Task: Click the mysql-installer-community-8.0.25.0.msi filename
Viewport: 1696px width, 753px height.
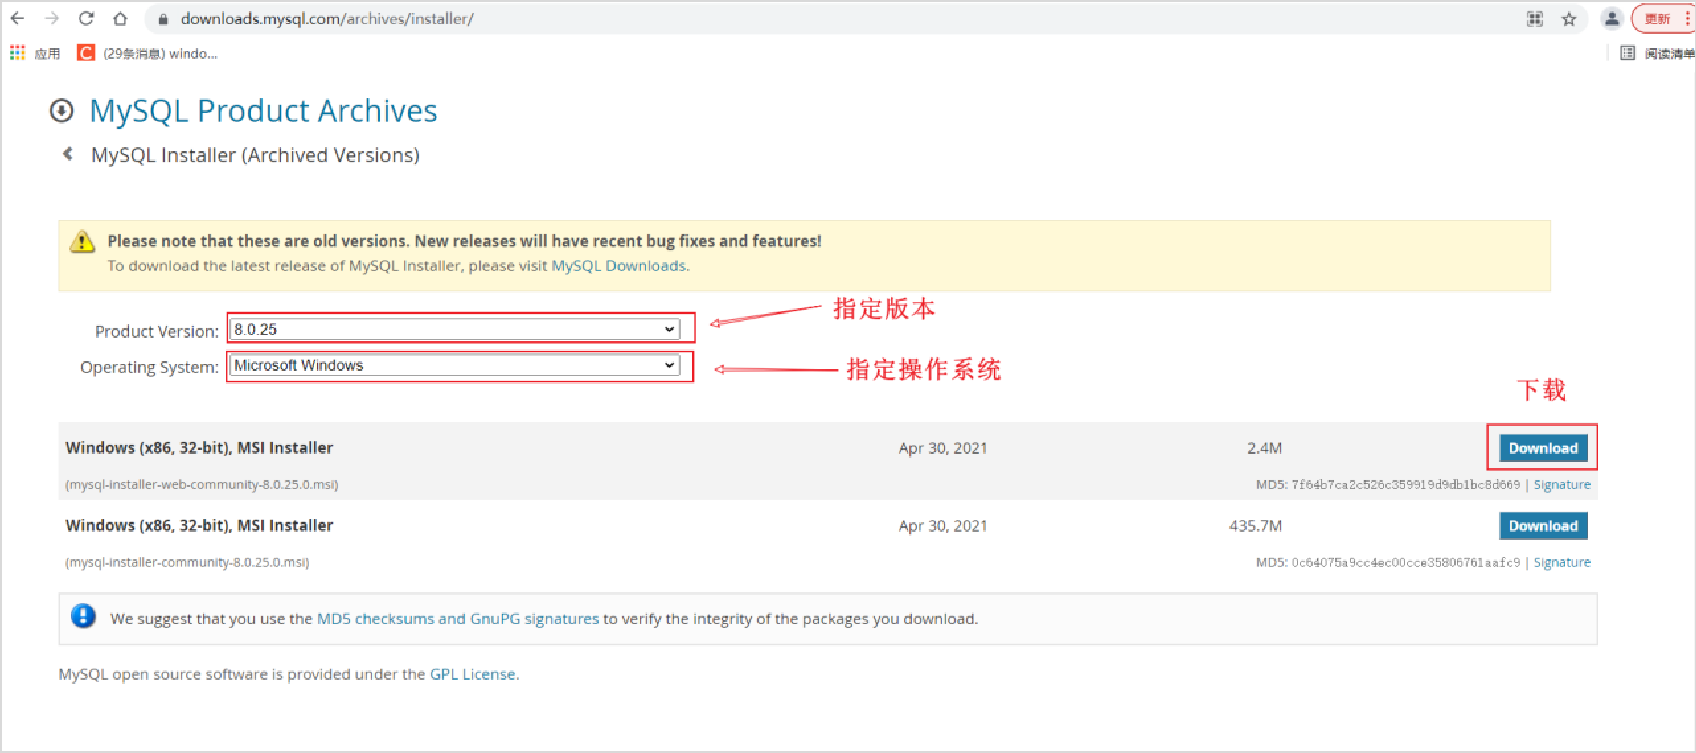Action: 187,563
